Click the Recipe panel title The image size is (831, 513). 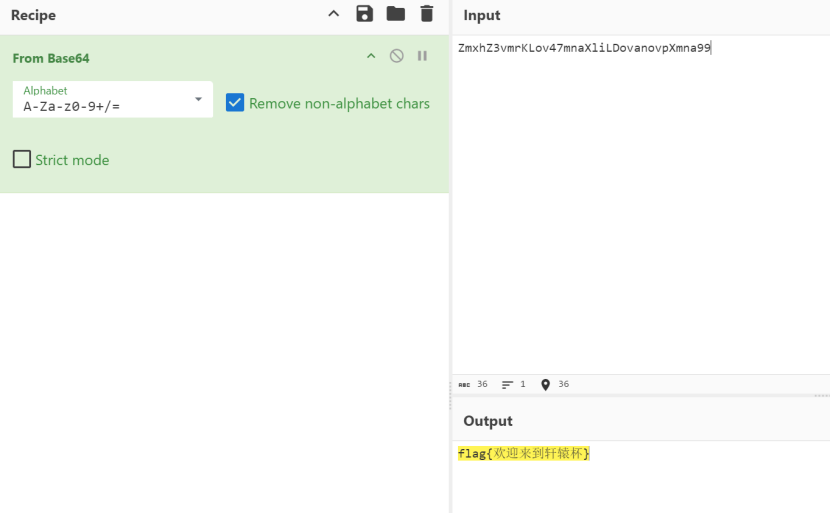33,15
